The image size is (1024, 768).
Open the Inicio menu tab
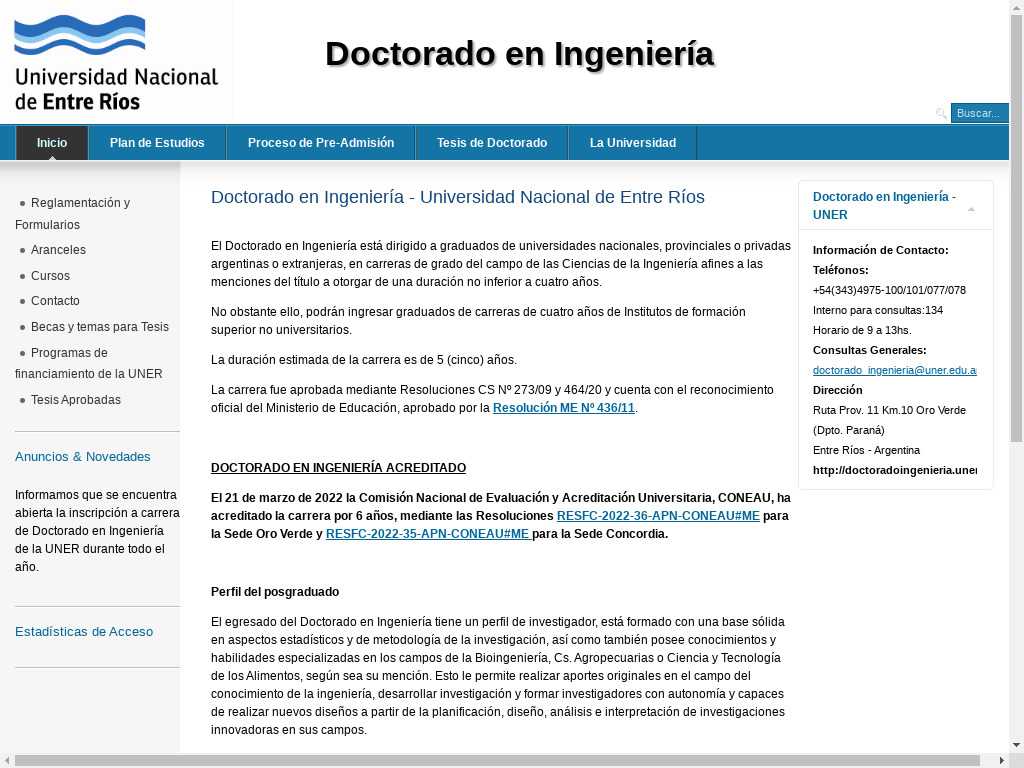[x=52, y=142]
